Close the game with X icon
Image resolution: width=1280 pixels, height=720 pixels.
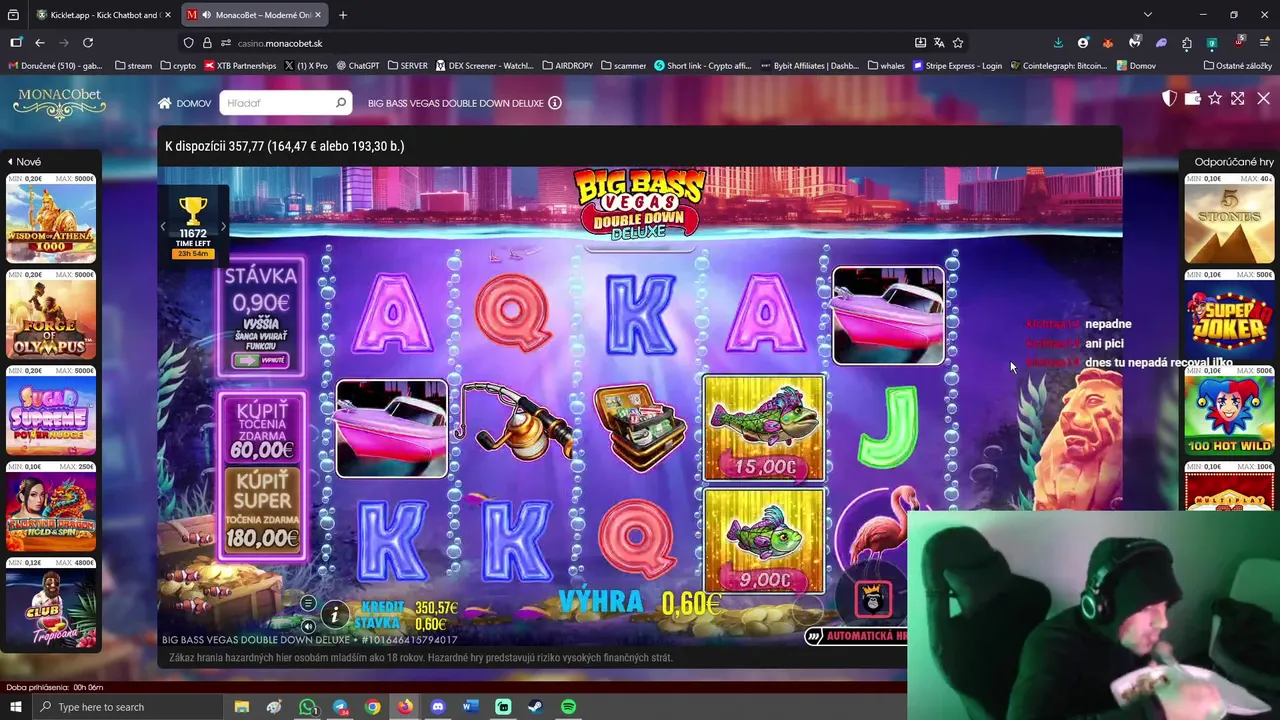[1263, 98]
